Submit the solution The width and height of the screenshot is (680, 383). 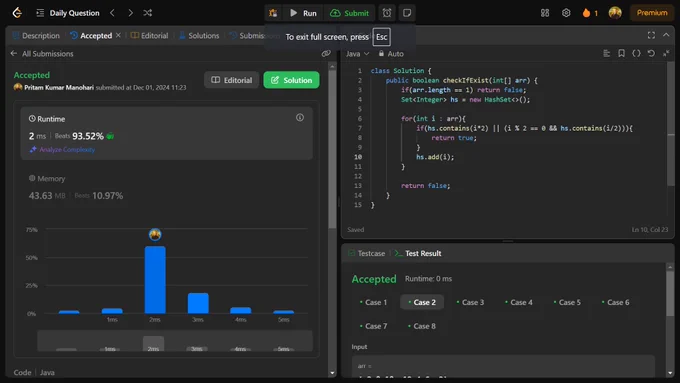coord(349,13)
